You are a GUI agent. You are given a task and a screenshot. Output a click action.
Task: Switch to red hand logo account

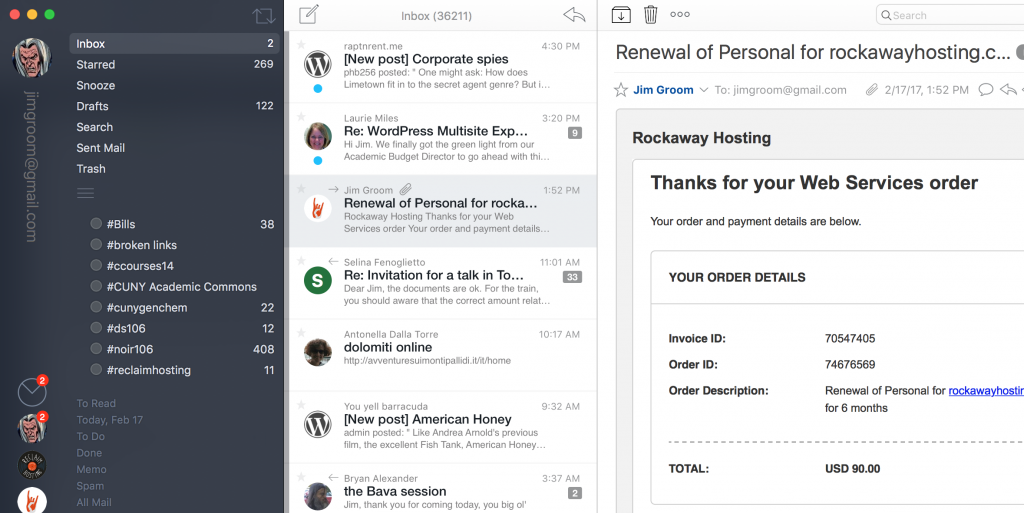coord(32,501)
